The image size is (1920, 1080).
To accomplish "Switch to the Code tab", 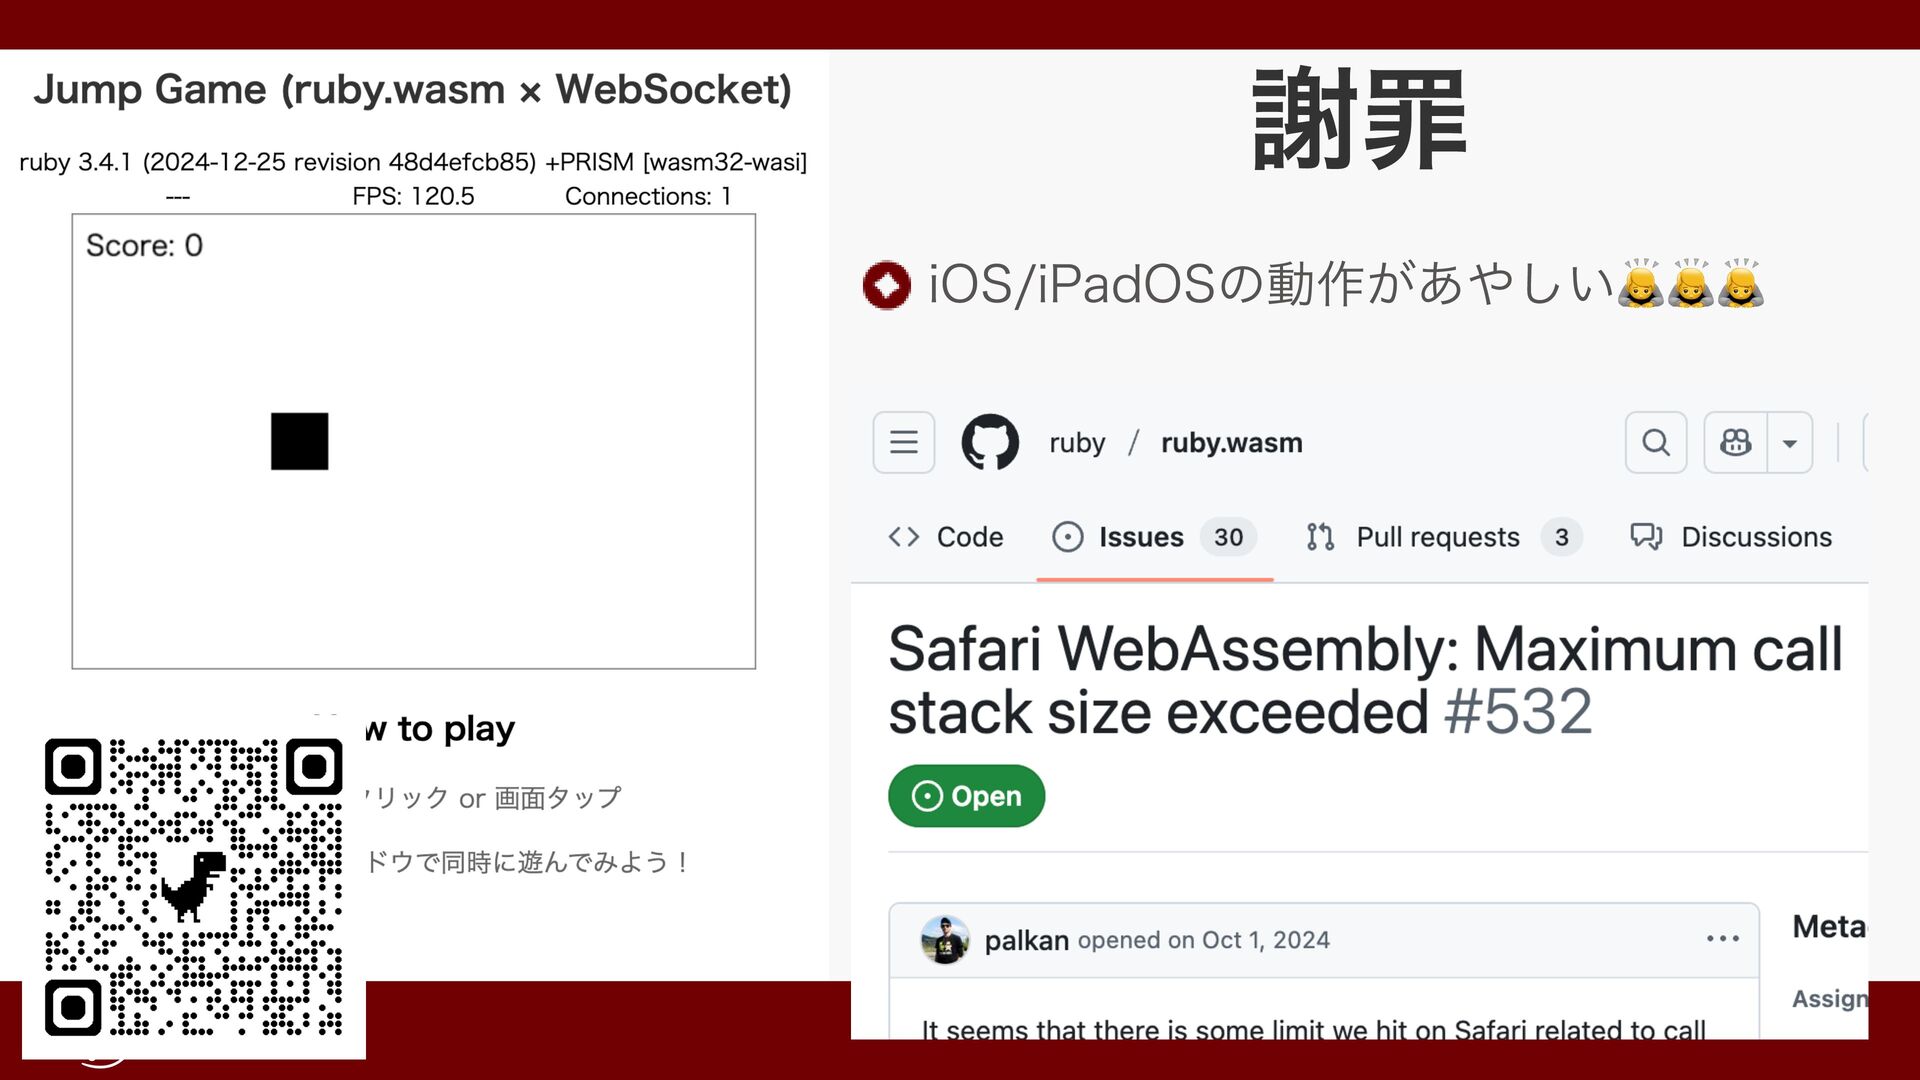I will click(x=946, y=537).
